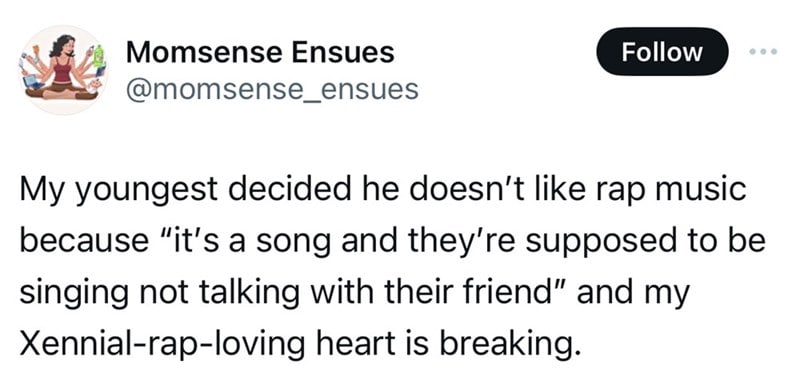Click the quoted phrase "it's a song"

[x=247, y=239]
